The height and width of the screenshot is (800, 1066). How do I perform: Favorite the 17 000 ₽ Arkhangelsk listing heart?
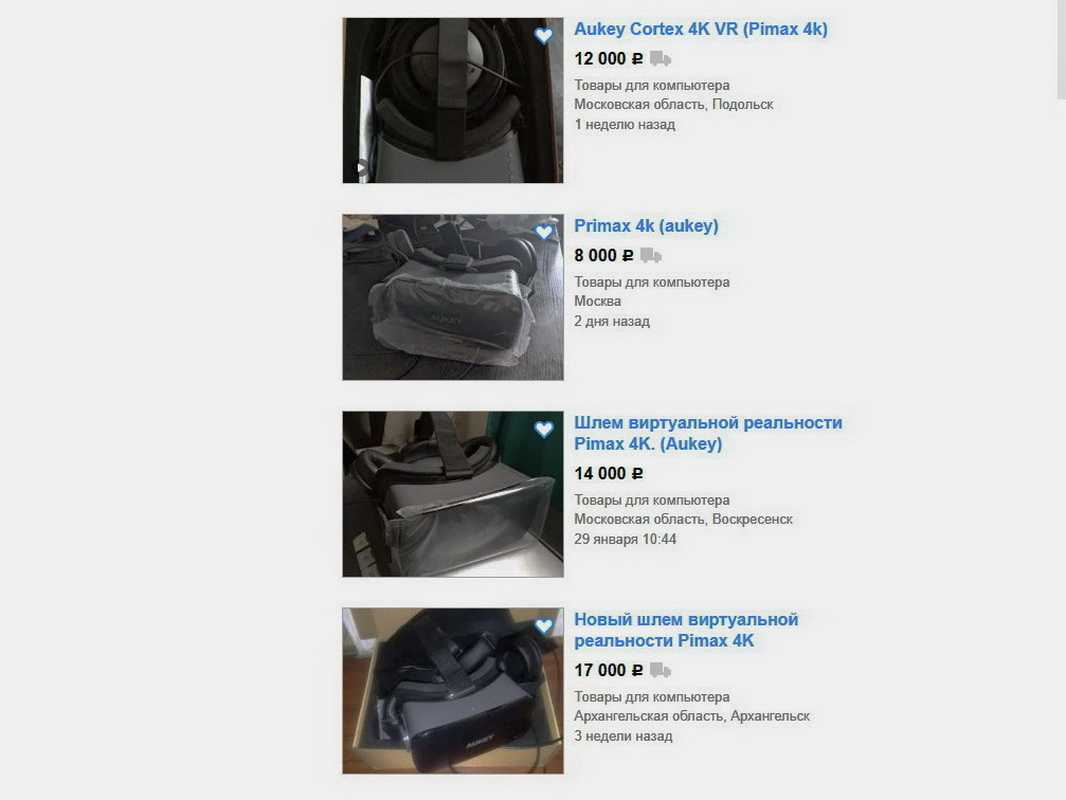click(543, 625)
